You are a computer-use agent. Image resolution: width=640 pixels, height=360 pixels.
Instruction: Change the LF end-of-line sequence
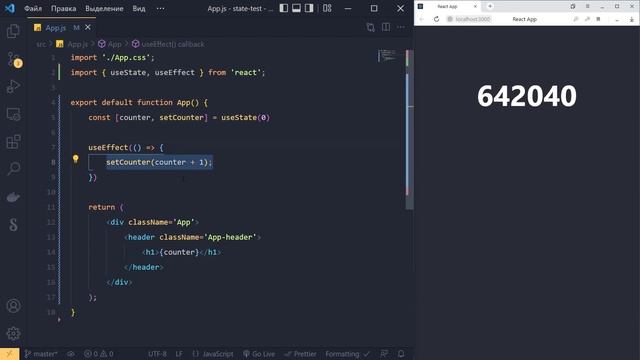[179, 354]
